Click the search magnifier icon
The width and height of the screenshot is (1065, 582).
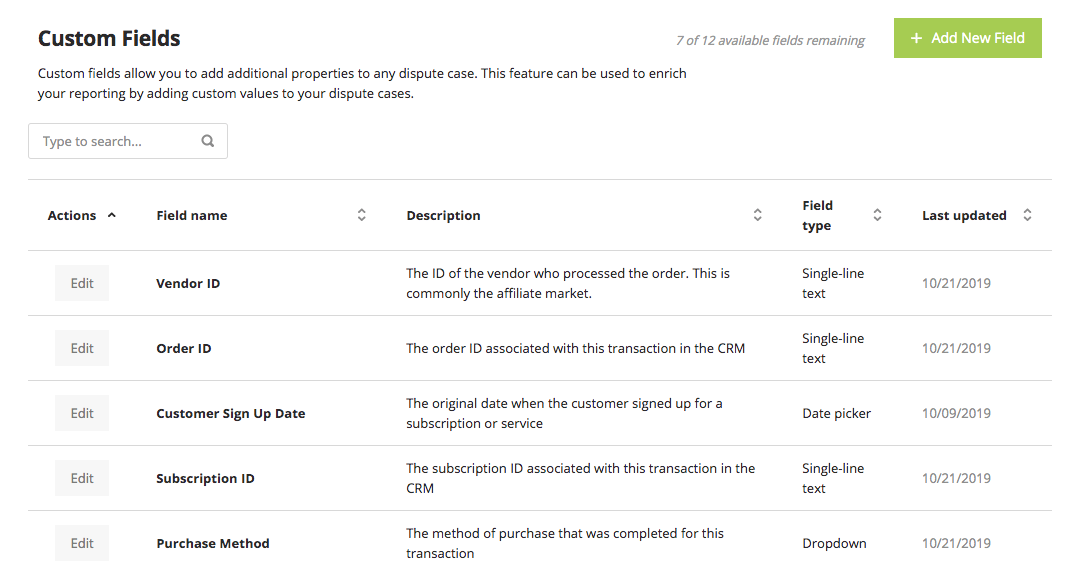[208, 141]
